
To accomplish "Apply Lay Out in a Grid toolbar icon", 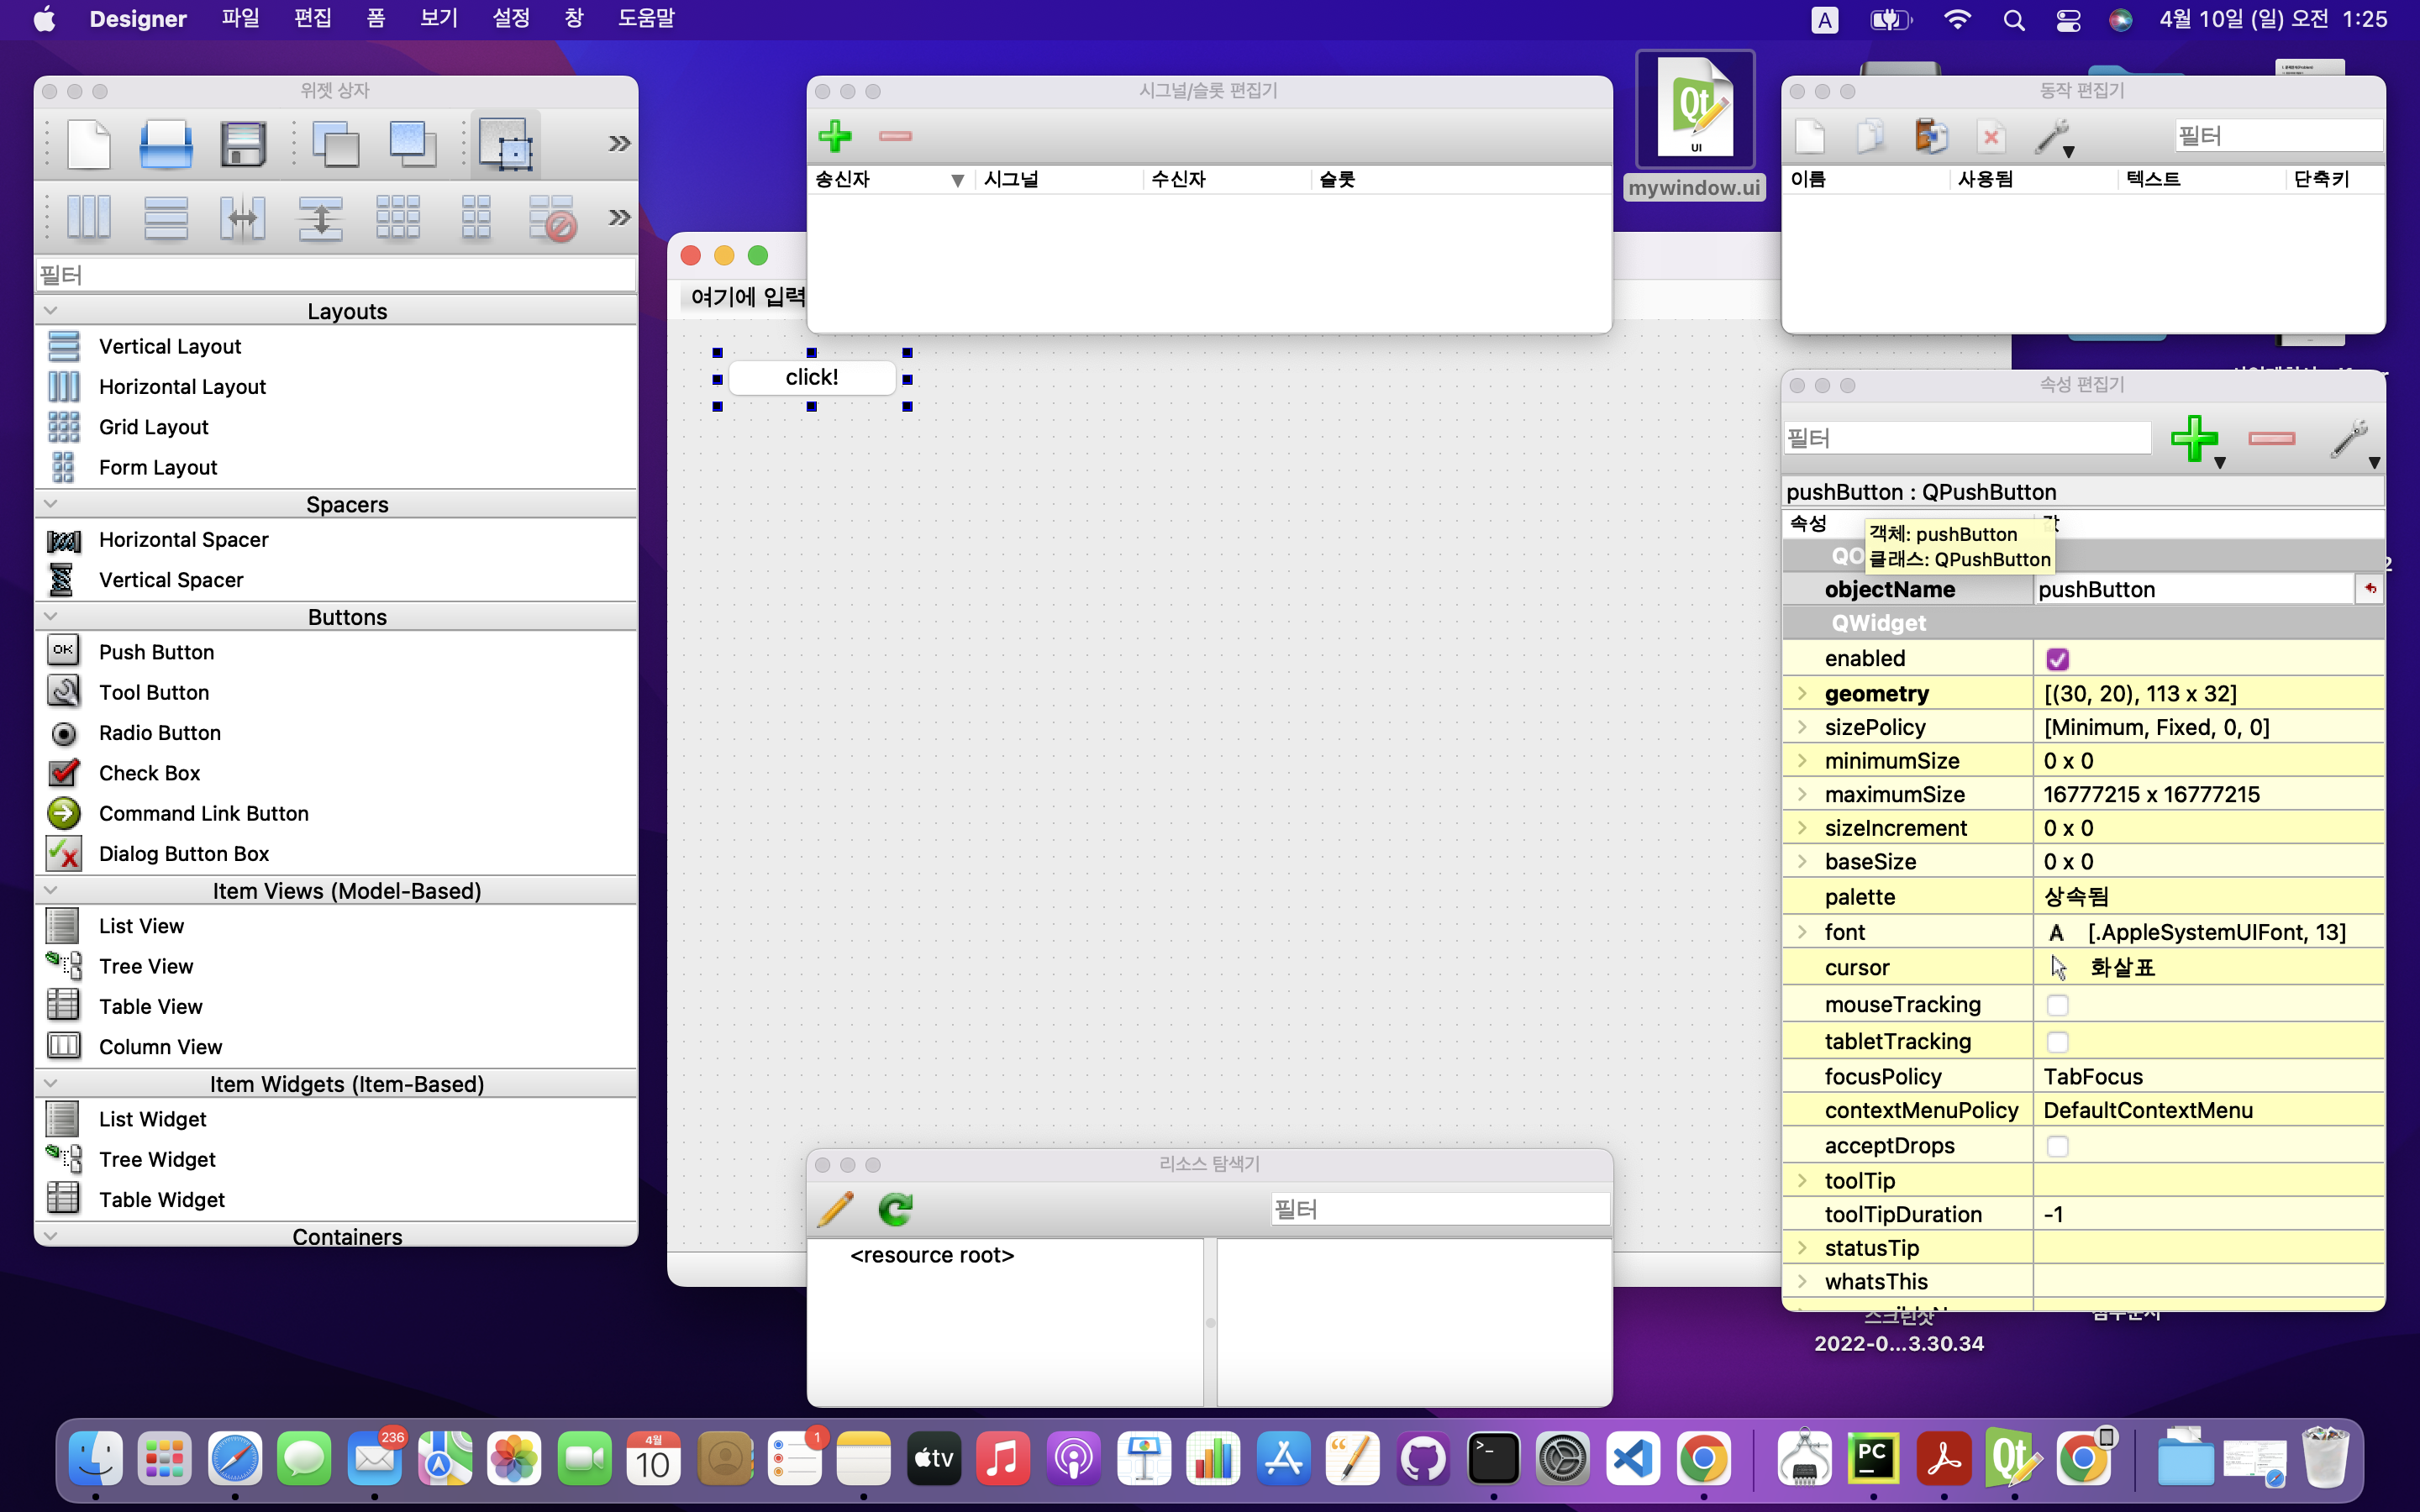I will 398,217.
